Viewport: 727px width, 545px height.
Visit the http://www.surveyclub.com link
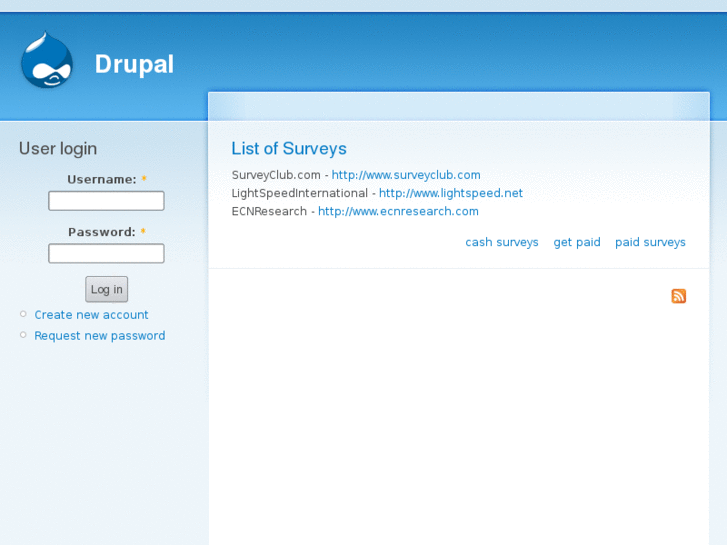pyautogui.click(x=406, y=175)
